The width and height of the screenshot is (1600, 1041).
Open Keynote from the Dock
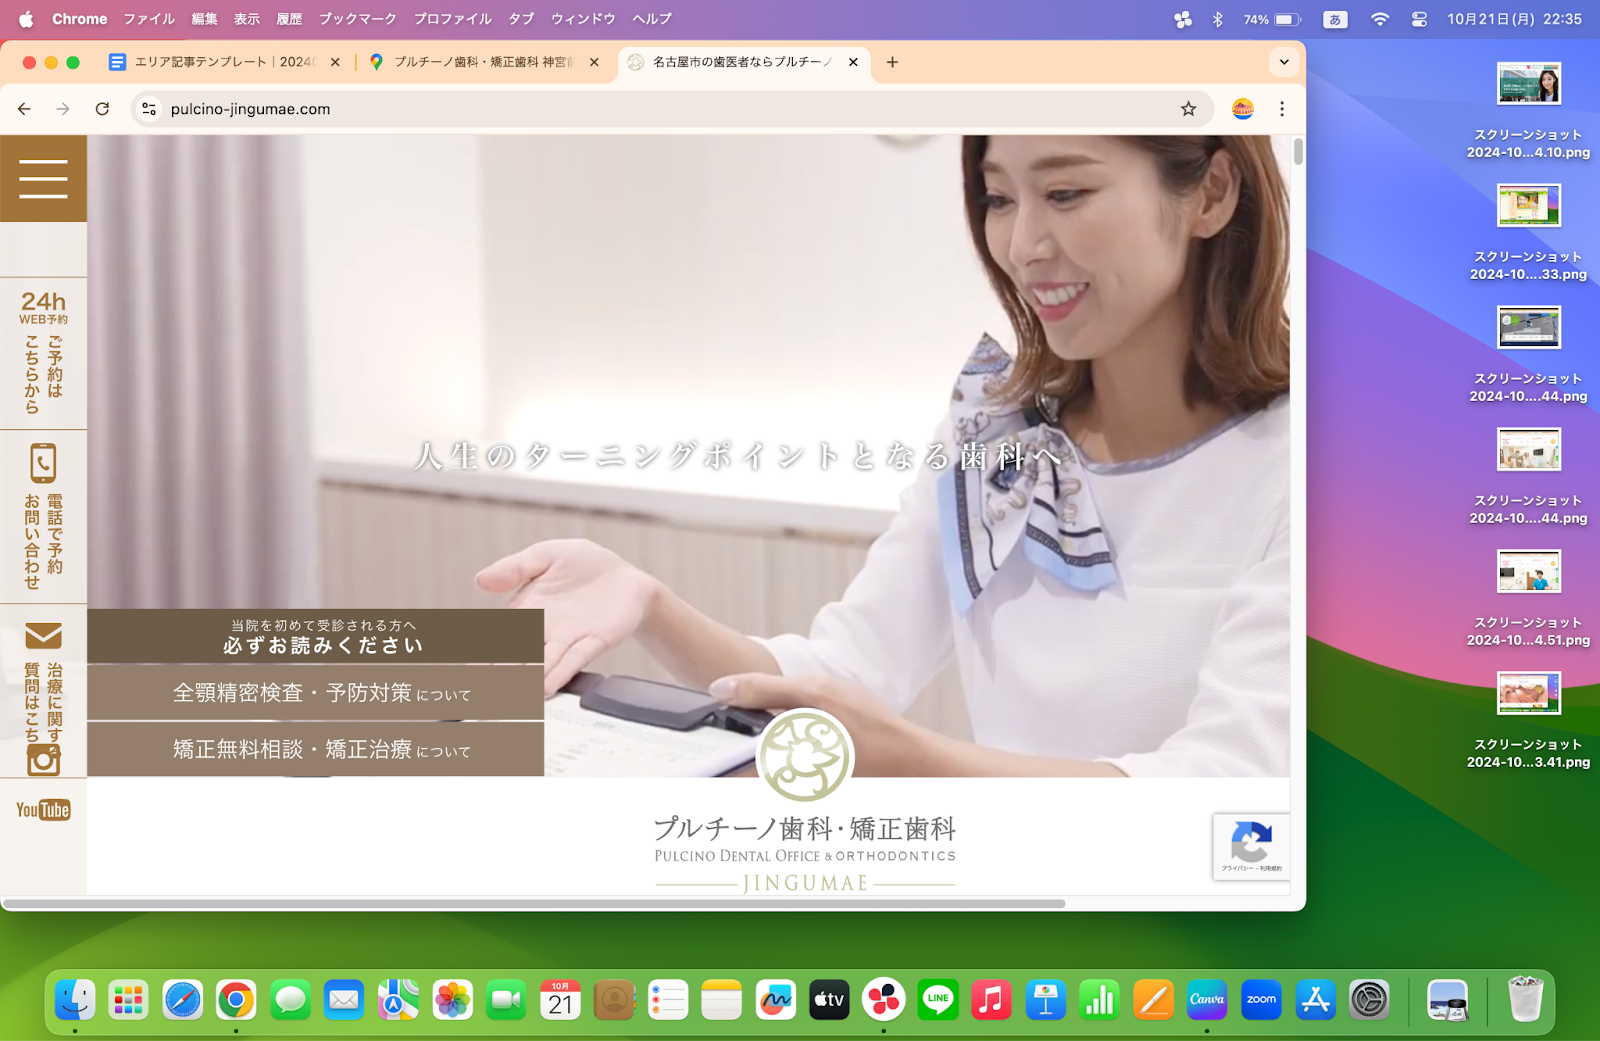[x=1045, y=999]
